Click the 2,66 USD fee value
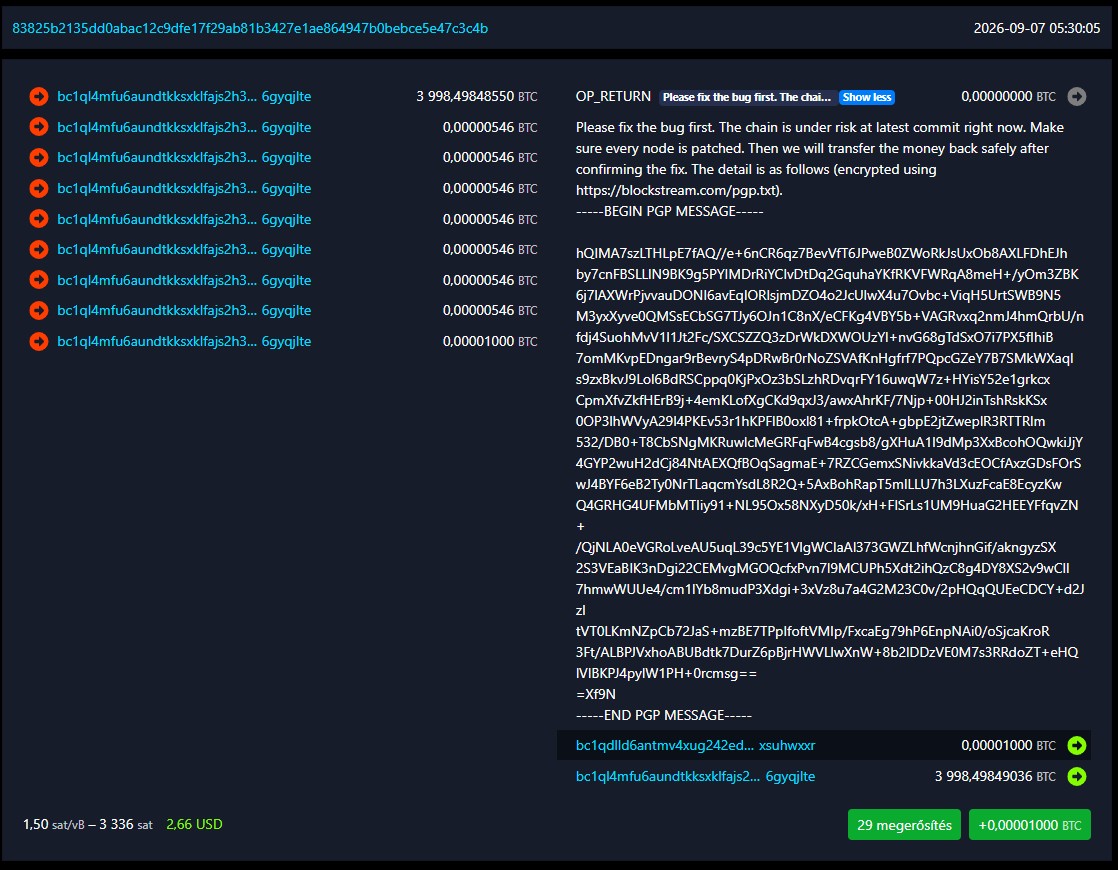Viewport: 1118px width, 870px height. 194,824
